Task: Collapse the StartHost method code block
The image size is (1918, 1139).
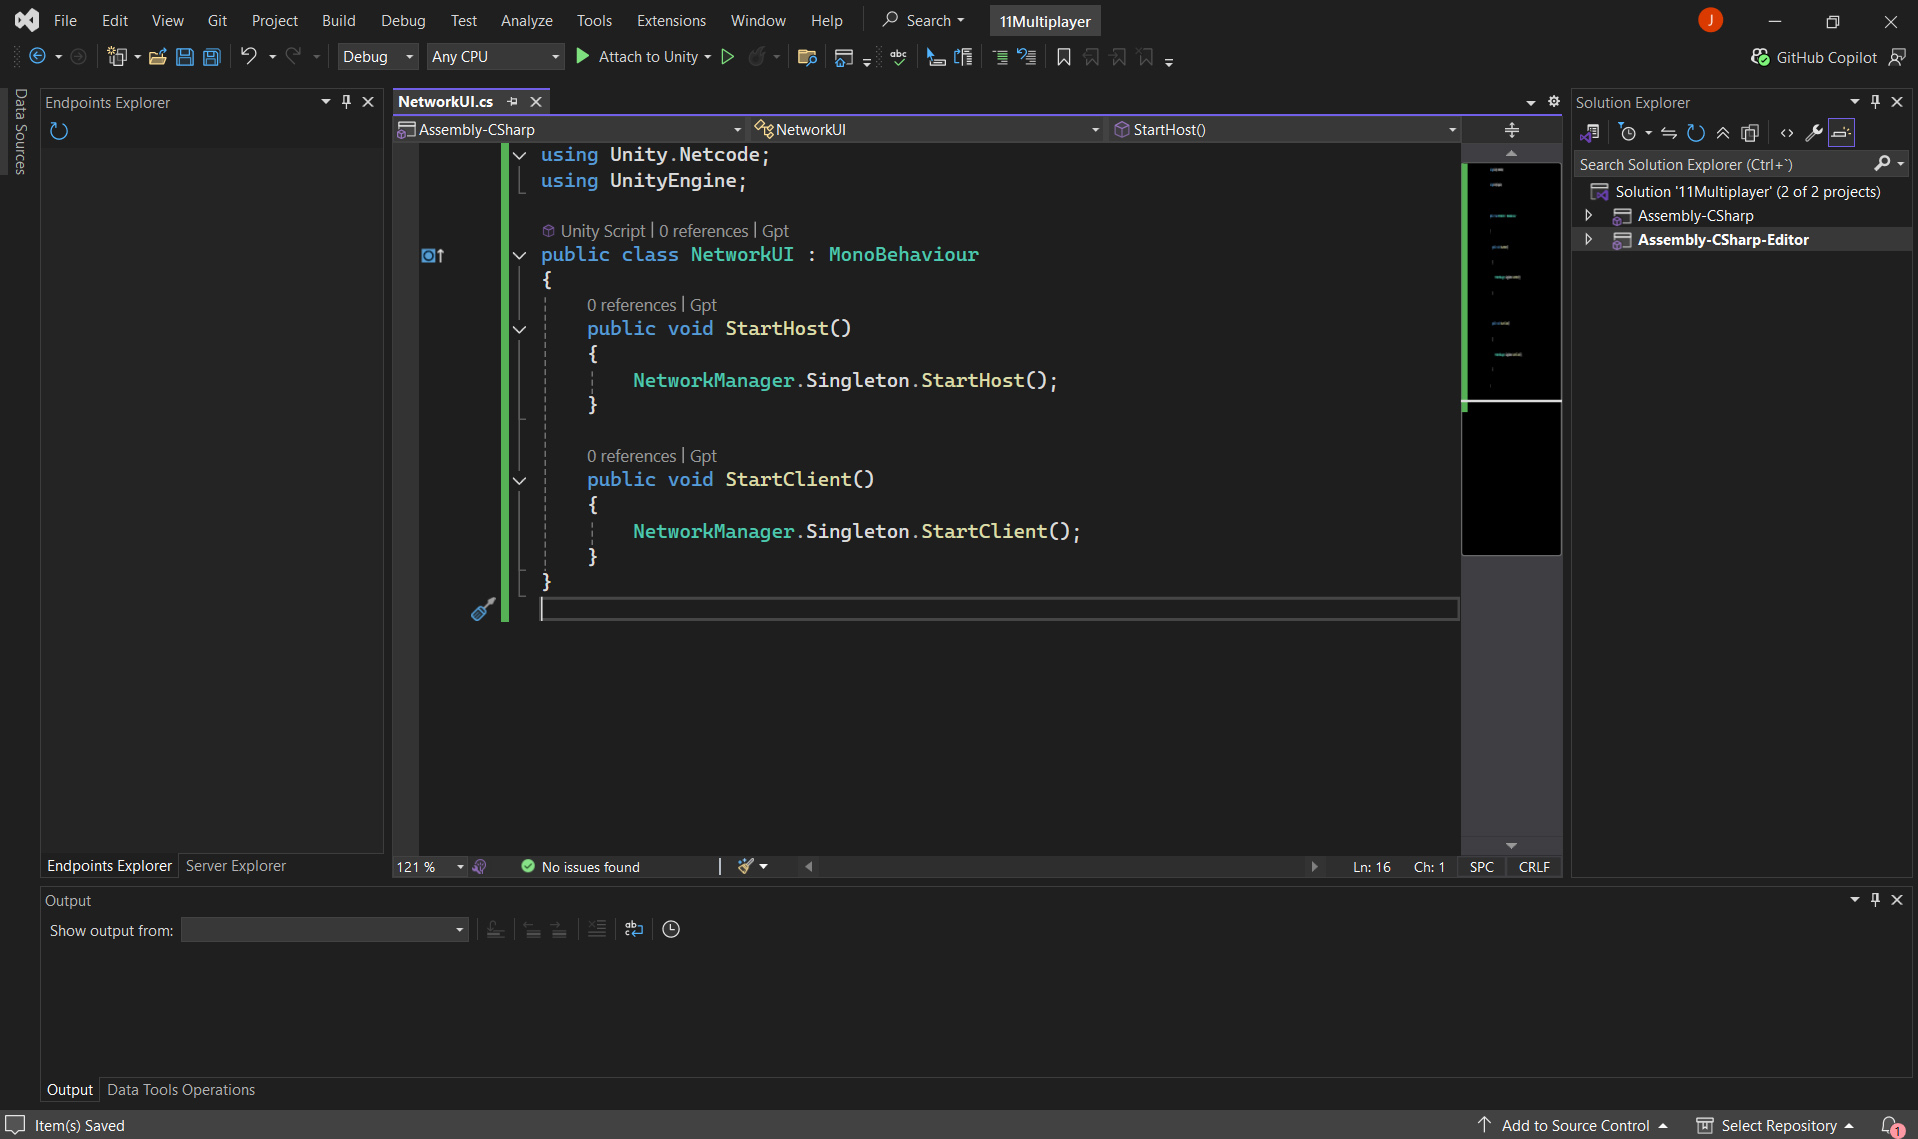Action: tap(520, 329)
